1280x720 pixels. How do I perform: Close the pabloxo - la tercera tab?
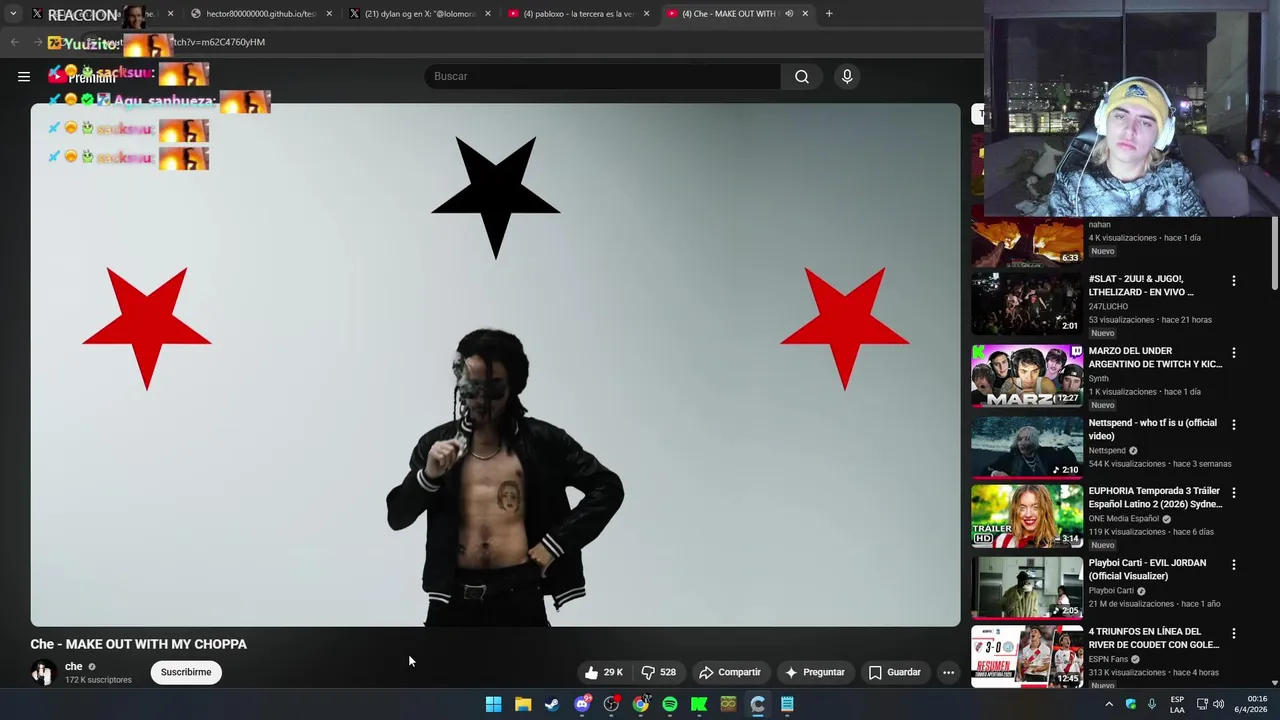click(646, 14)
